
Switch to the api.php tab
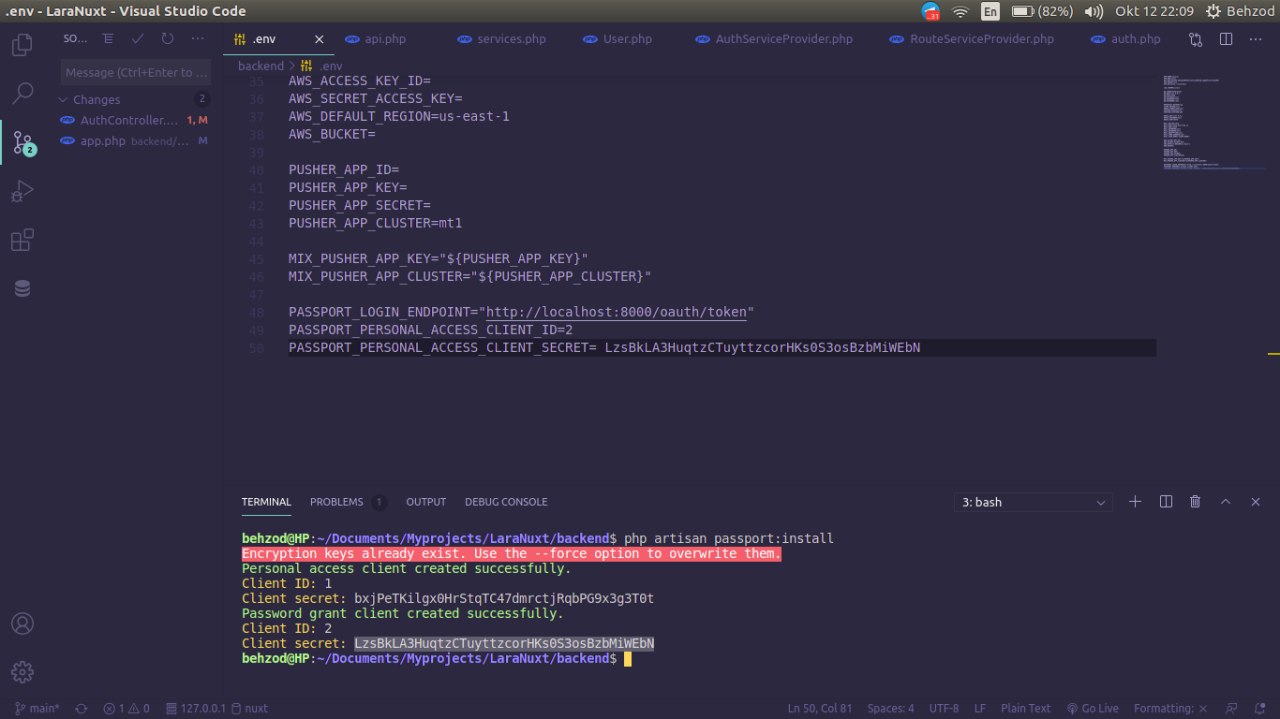pos(385,39)
